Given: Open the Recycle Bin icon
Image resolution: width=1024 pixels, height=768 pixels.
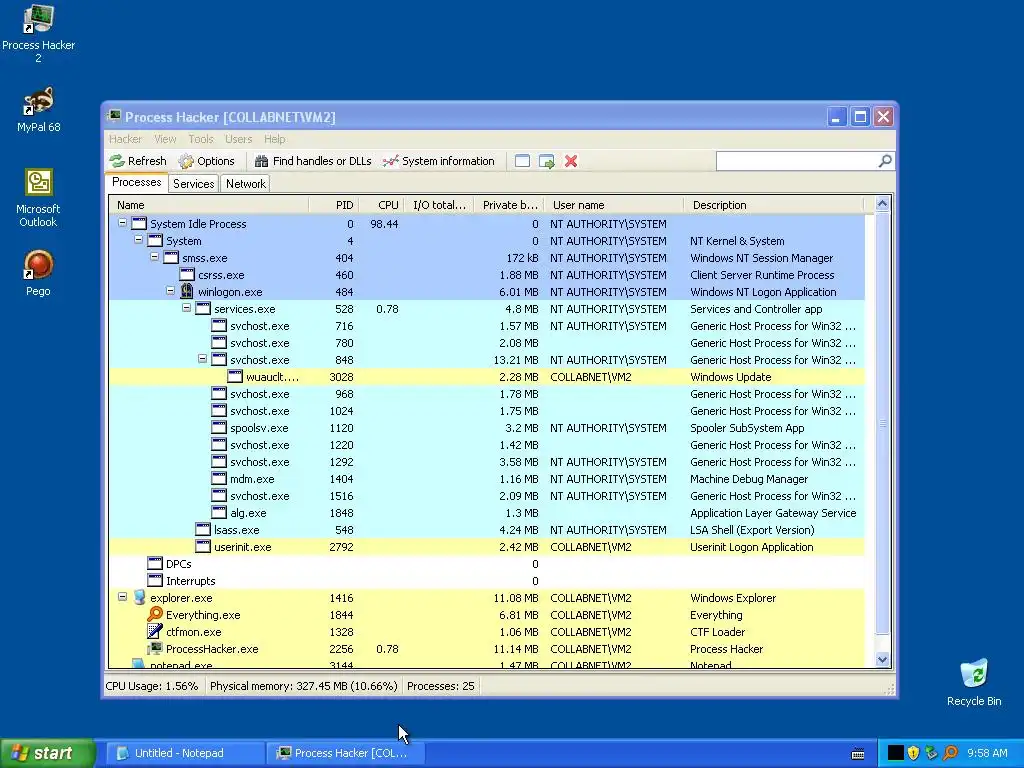Looking at the screenshot, I should 974,682.
